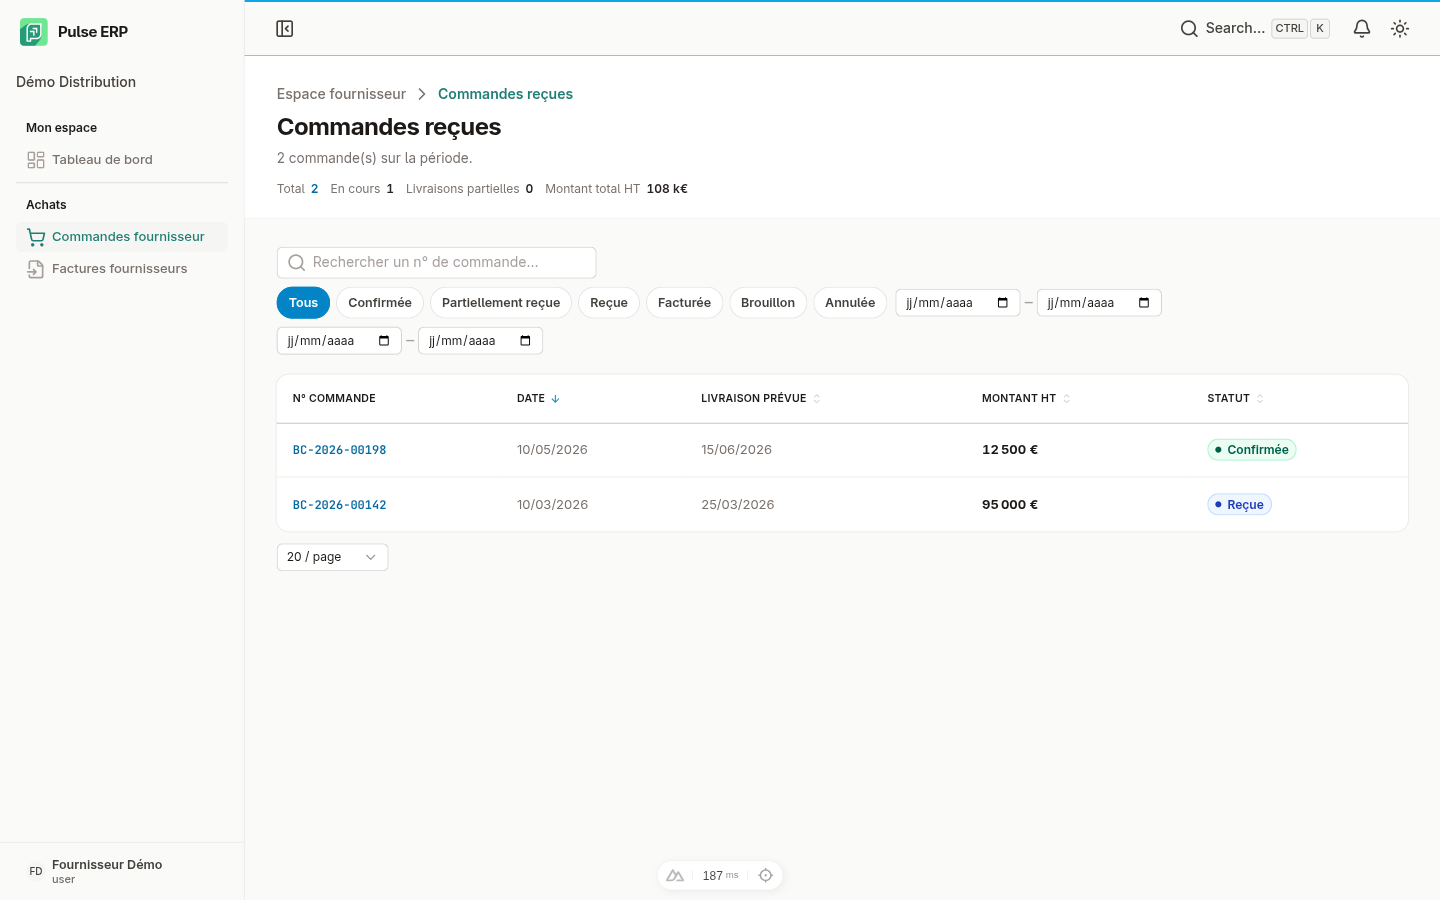Open Commandes fournisseur in sidebar

tap(122, 237)
